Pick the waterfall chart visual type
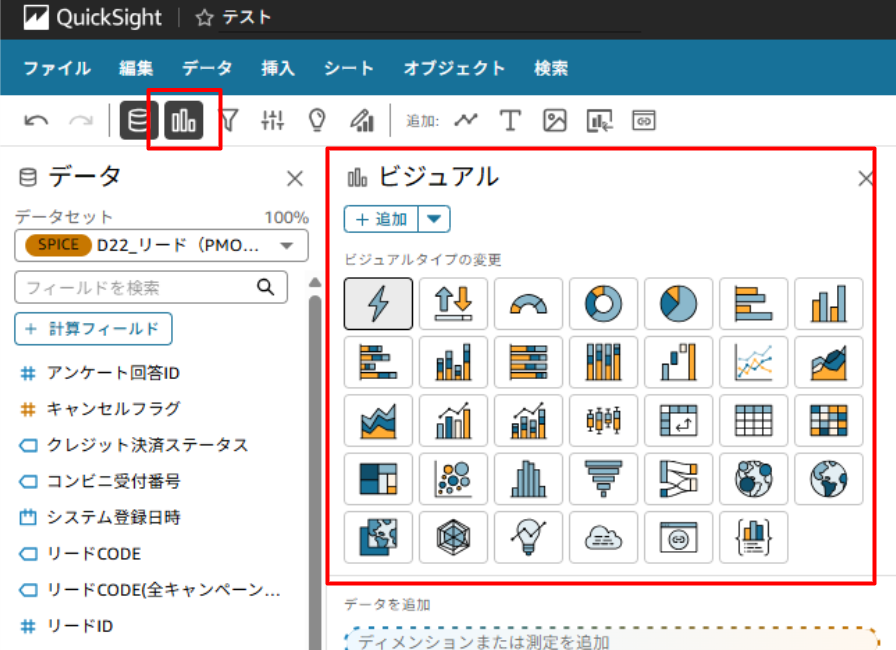The image size is (896, 650). coord(678,362)
